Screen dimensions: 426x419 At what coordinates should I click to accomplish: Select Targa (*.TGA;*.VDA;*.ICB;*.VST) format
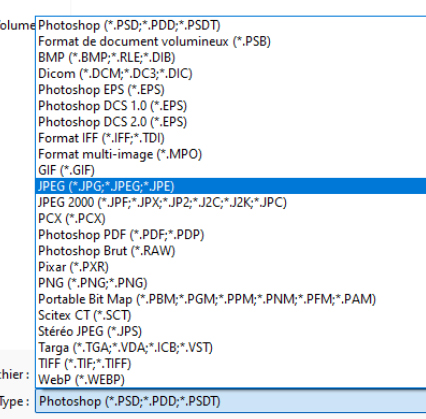click(x=231, y=347)
